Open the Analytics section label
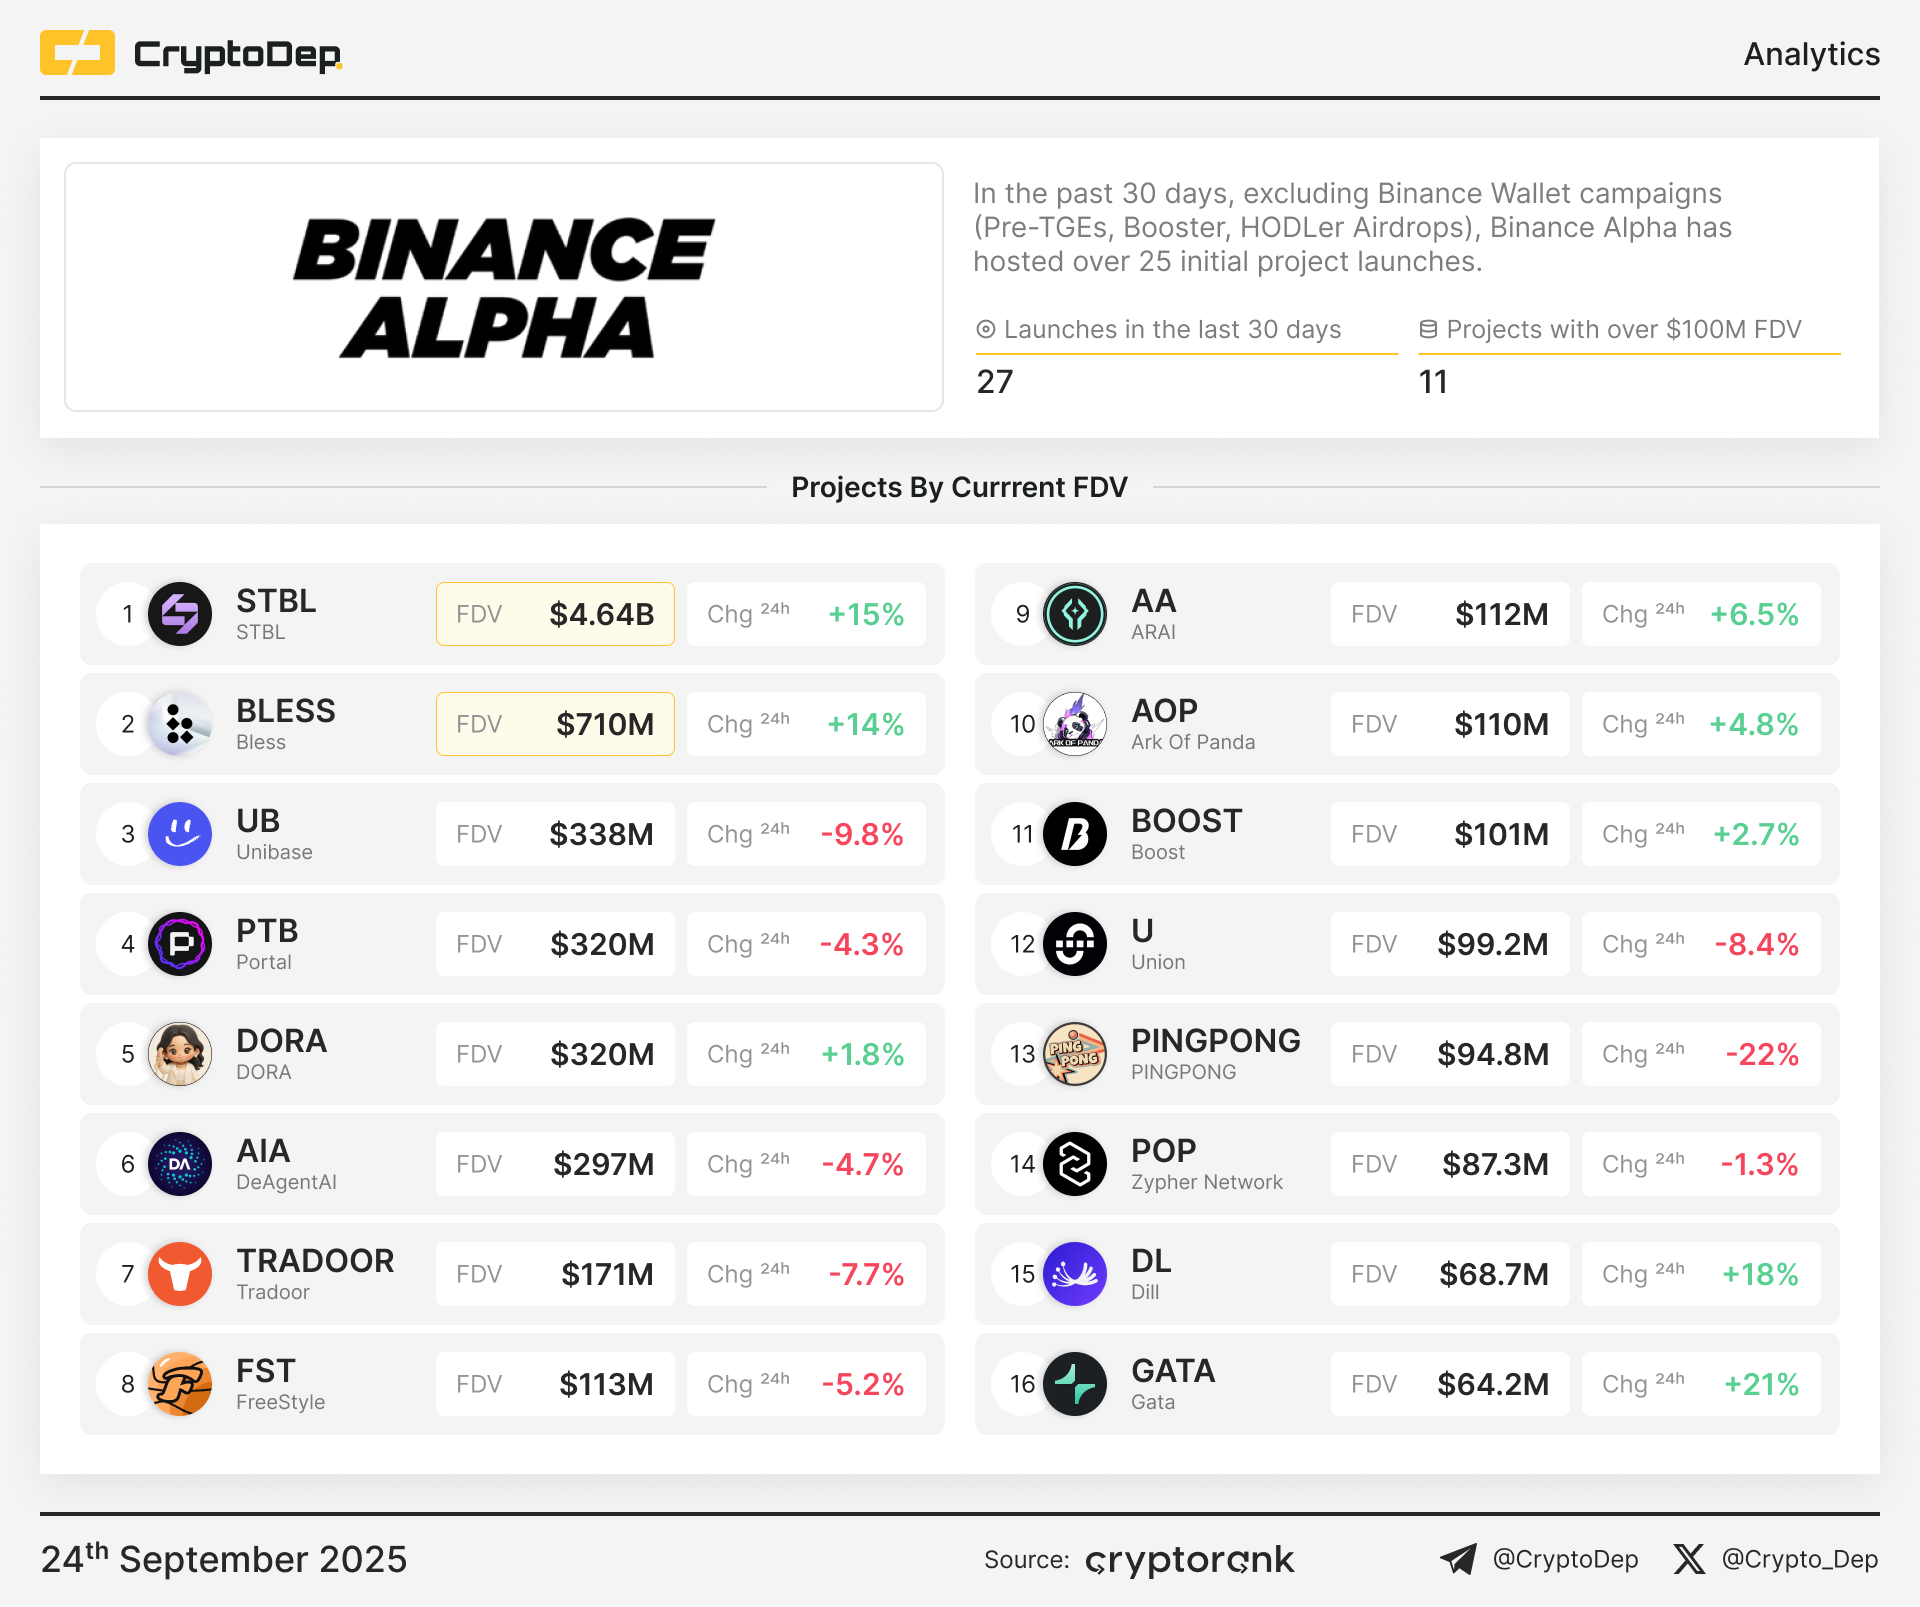 click(1811, 54)
